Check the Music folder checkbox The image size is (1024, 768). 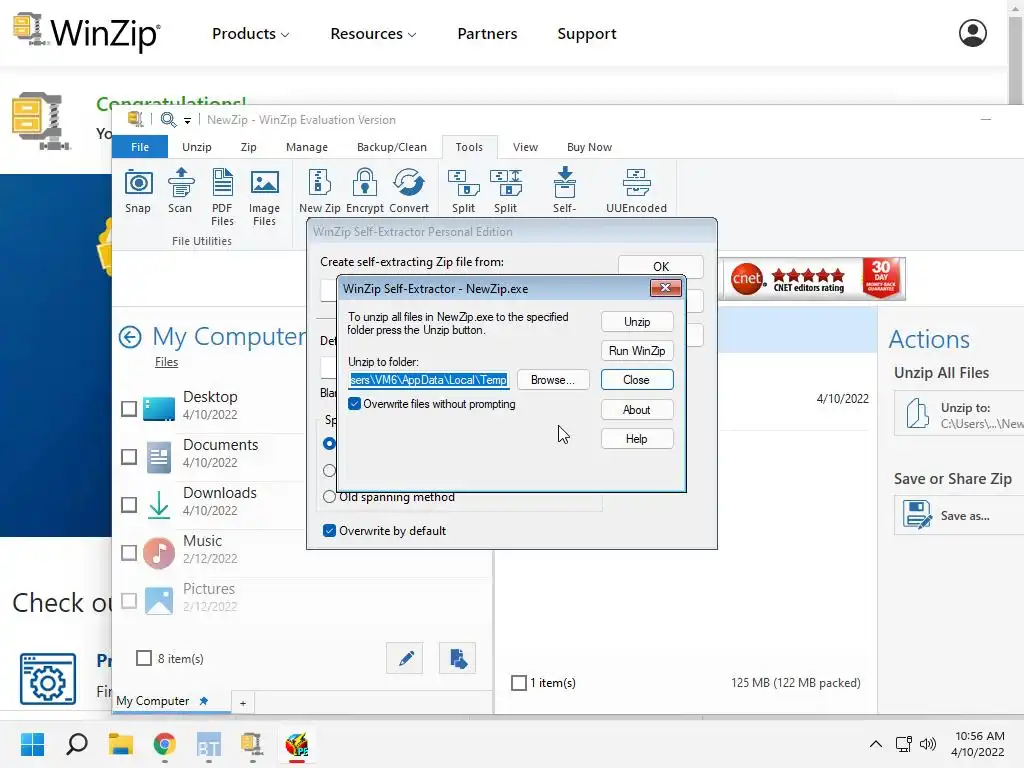(x=129, y=552)
